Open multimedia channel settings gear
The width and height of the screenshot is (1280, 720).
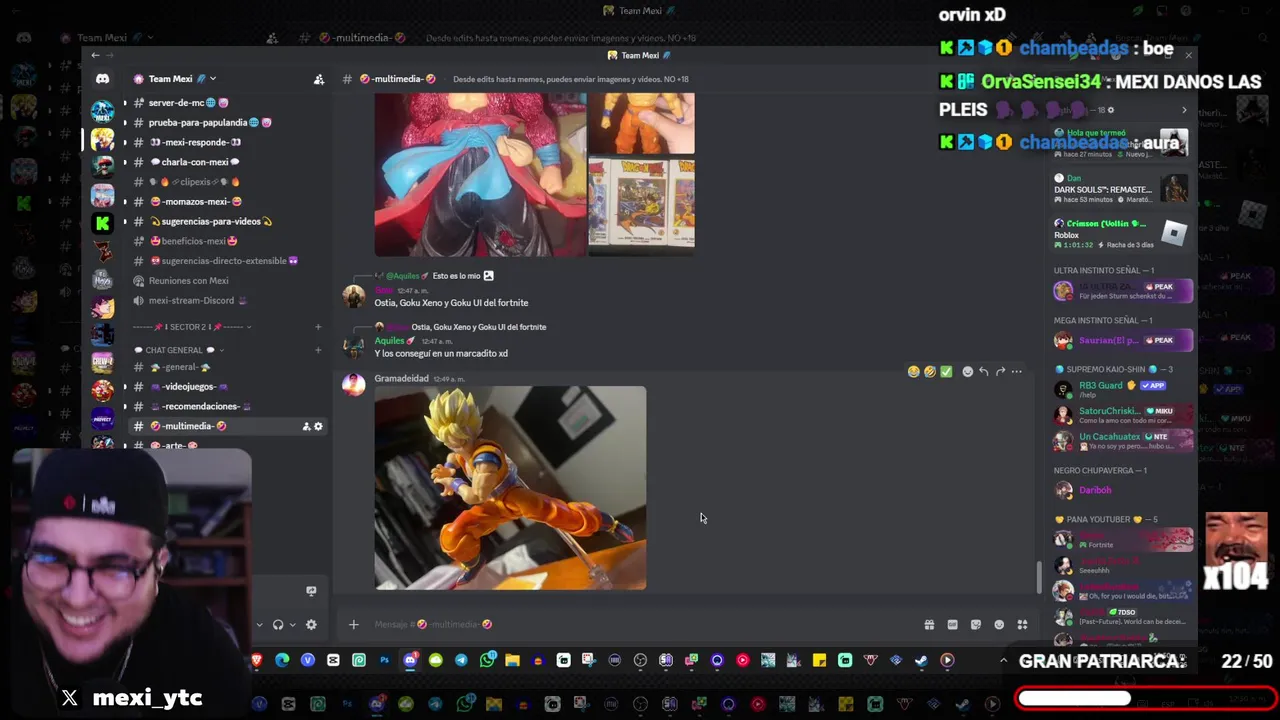pyautogui.click(x=319, y=427)
